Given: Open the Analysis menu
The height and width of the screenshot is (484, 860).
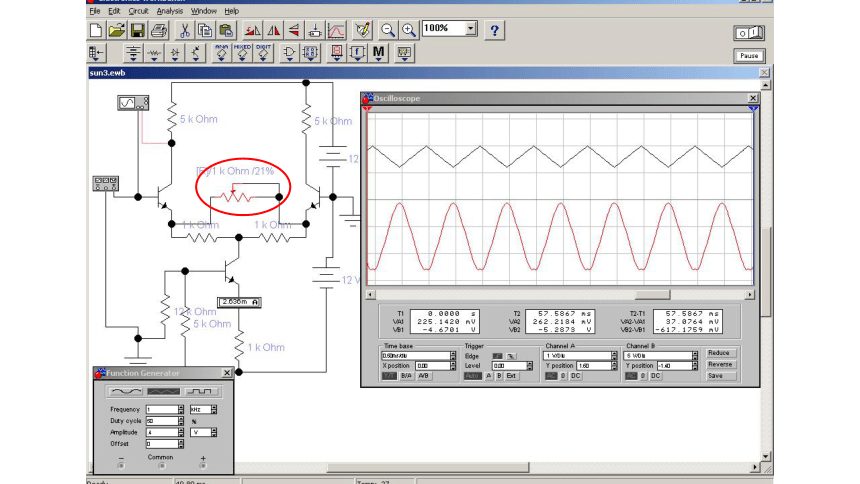Looking at the screenshot, I should point(170,11).
